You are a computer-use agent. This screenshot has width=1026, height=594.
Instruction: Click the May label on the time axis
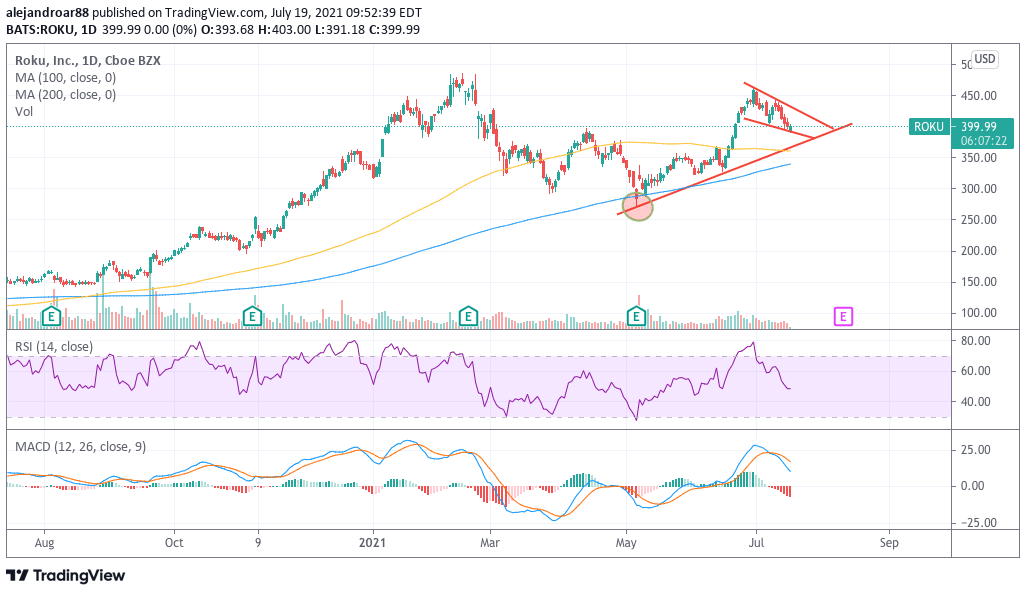pyautogui.click(x=626, y=543)
